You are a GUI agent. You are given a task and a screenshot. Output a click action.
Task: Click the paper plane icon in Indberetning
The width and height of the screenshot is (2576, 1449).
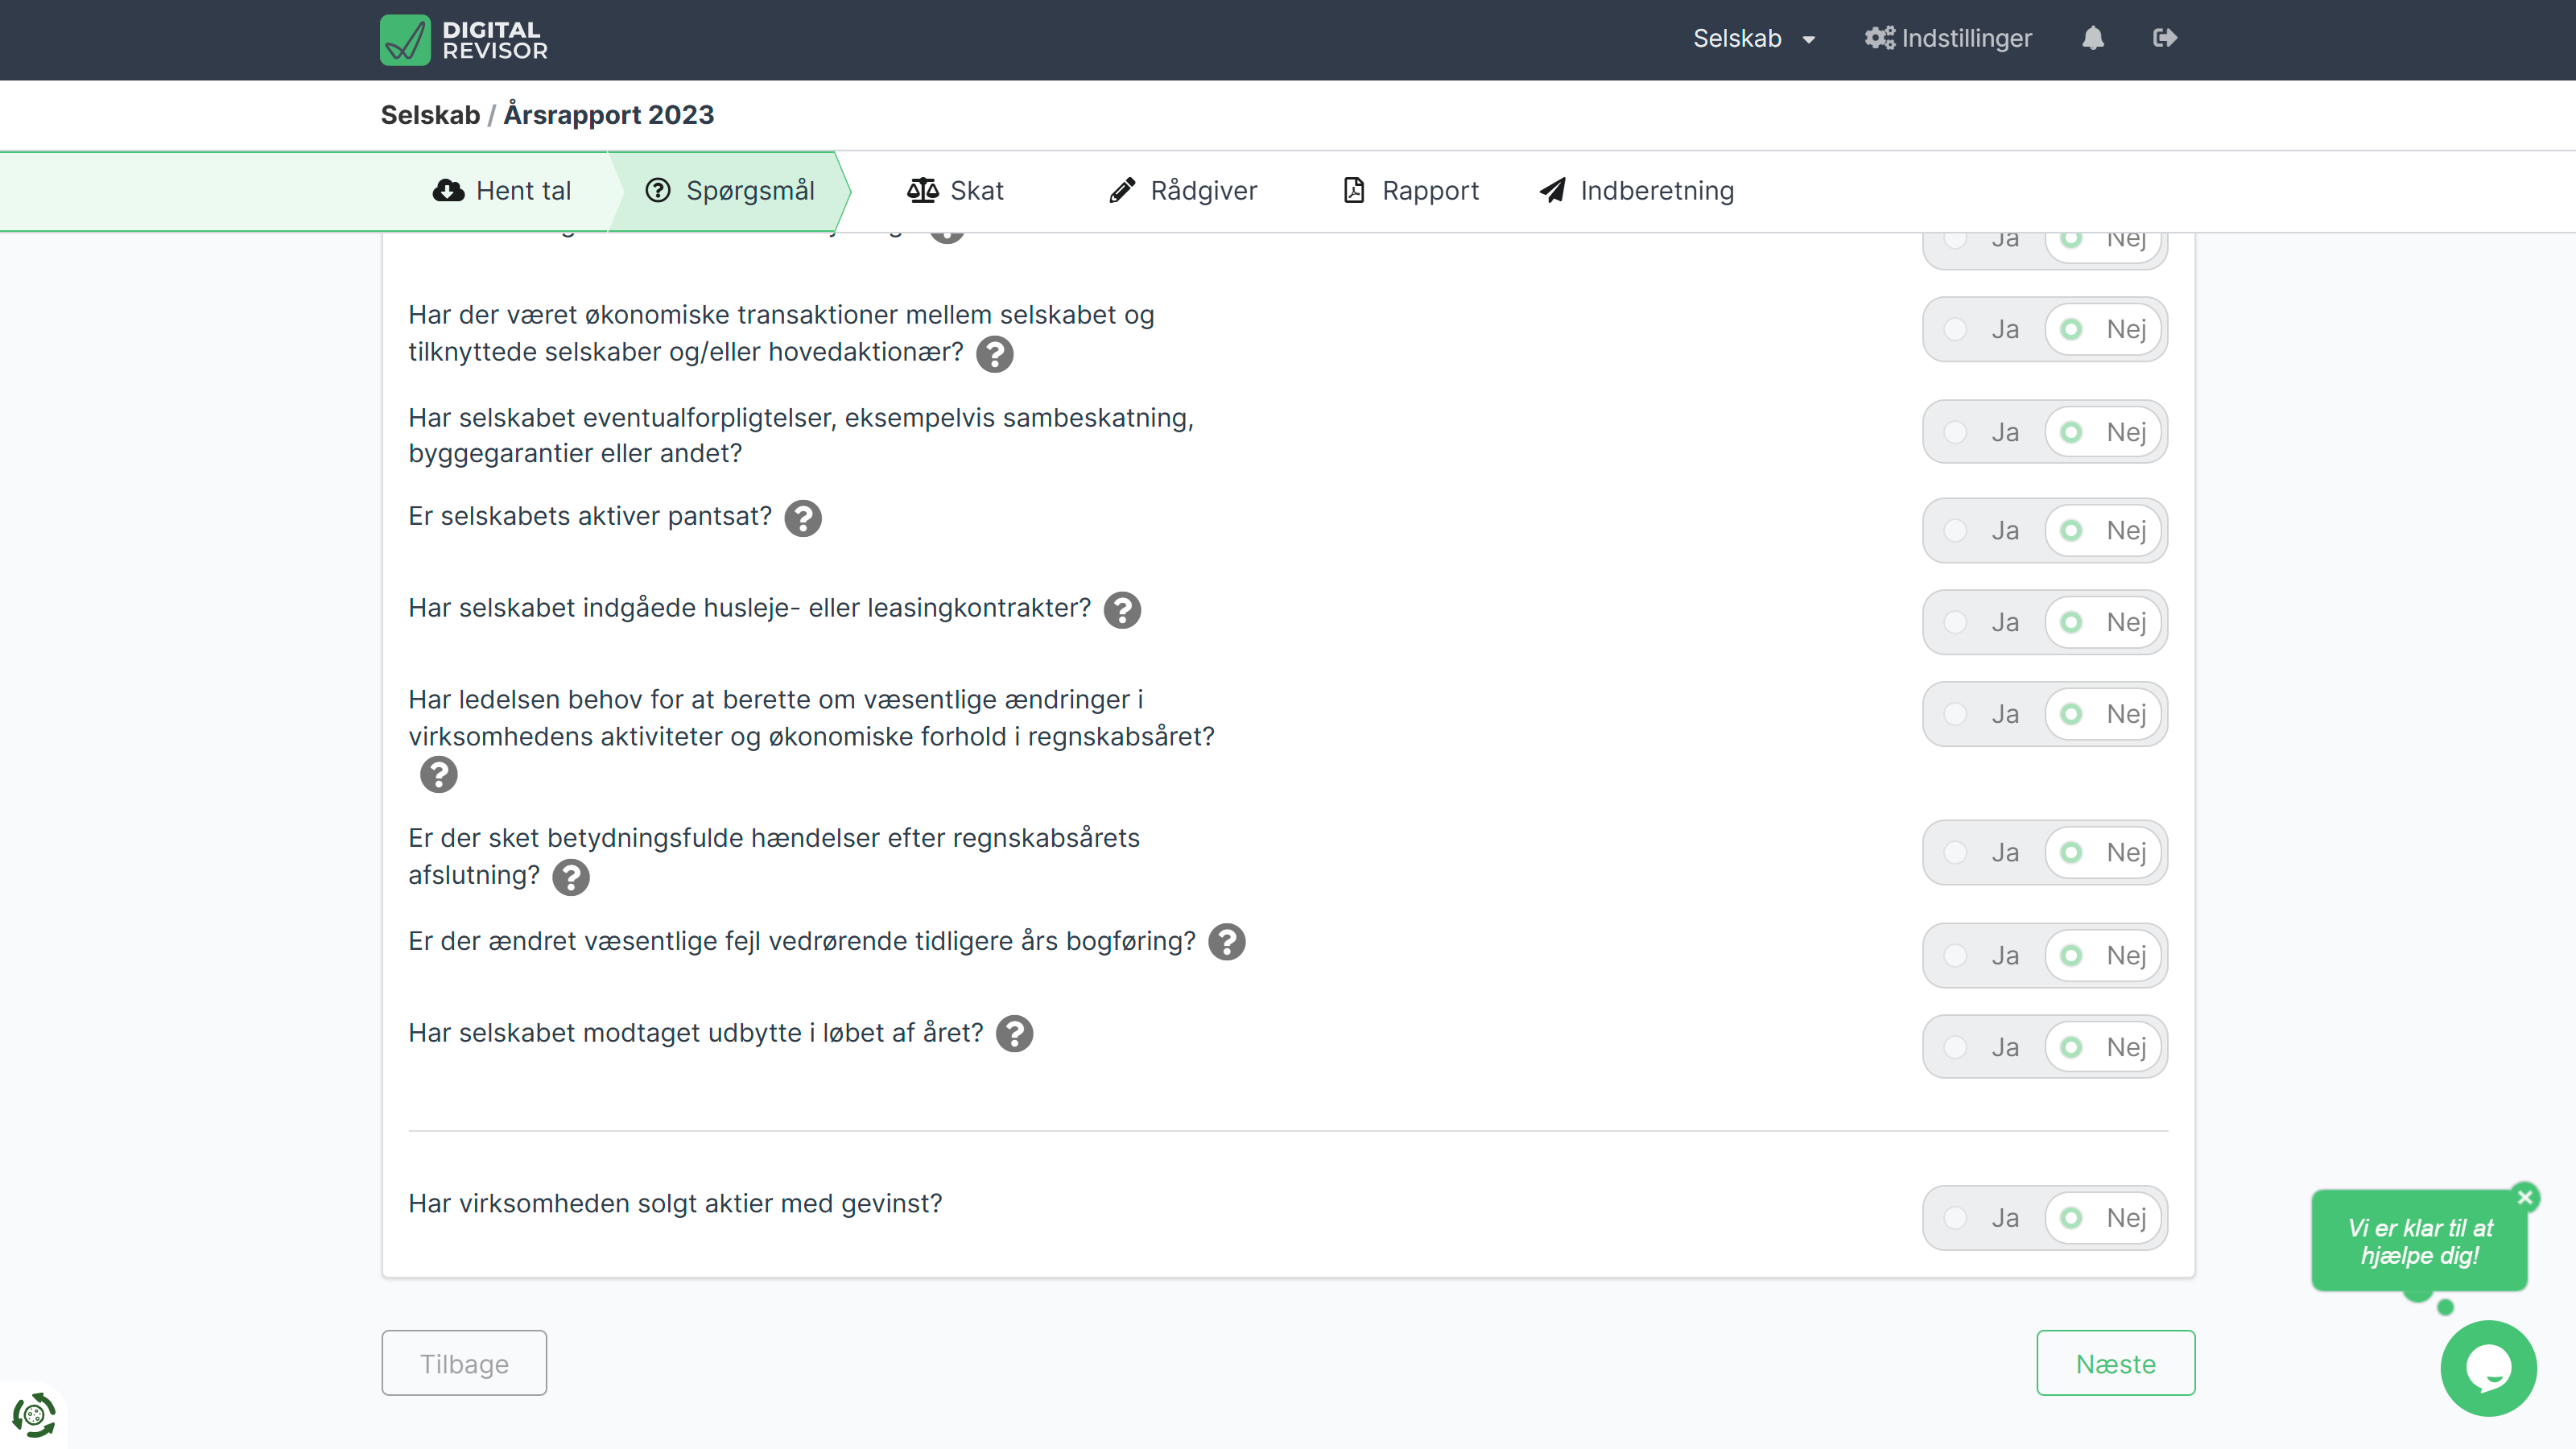click(1552, 190)
